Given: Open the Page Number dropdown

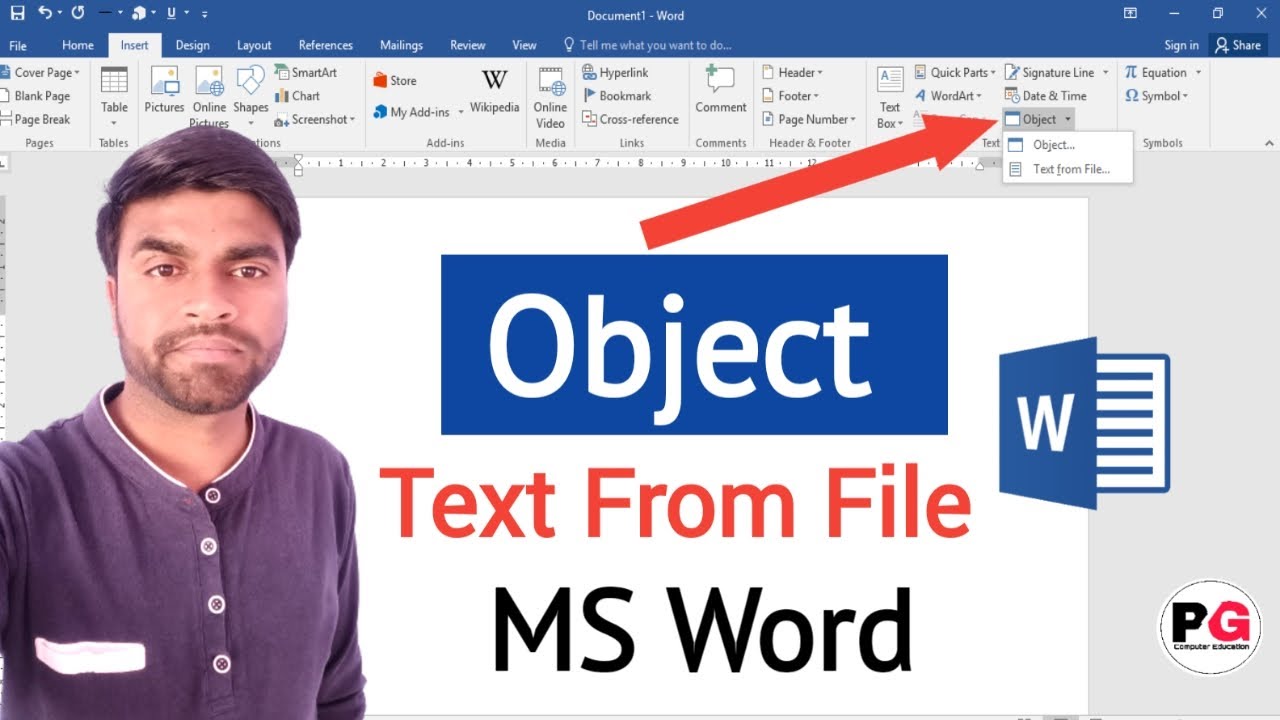Looking at the screenshot, I should click(x=809, y=119).
